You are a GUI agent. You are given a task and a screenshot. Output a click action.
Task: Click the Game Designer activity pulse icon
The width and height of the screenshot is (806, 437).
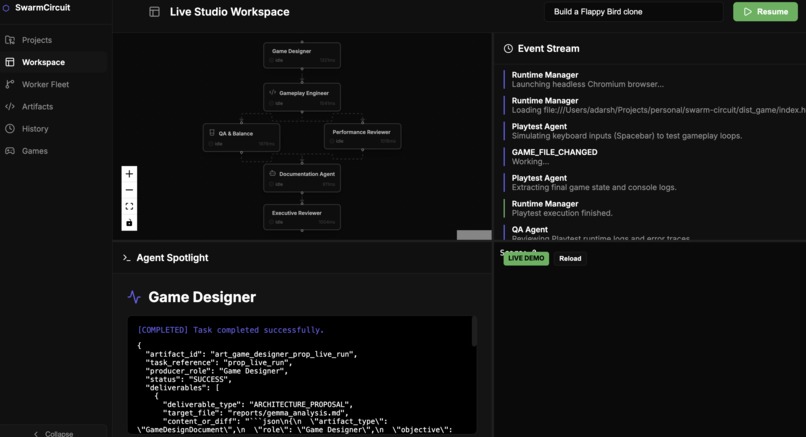click(x=134, y=297)
